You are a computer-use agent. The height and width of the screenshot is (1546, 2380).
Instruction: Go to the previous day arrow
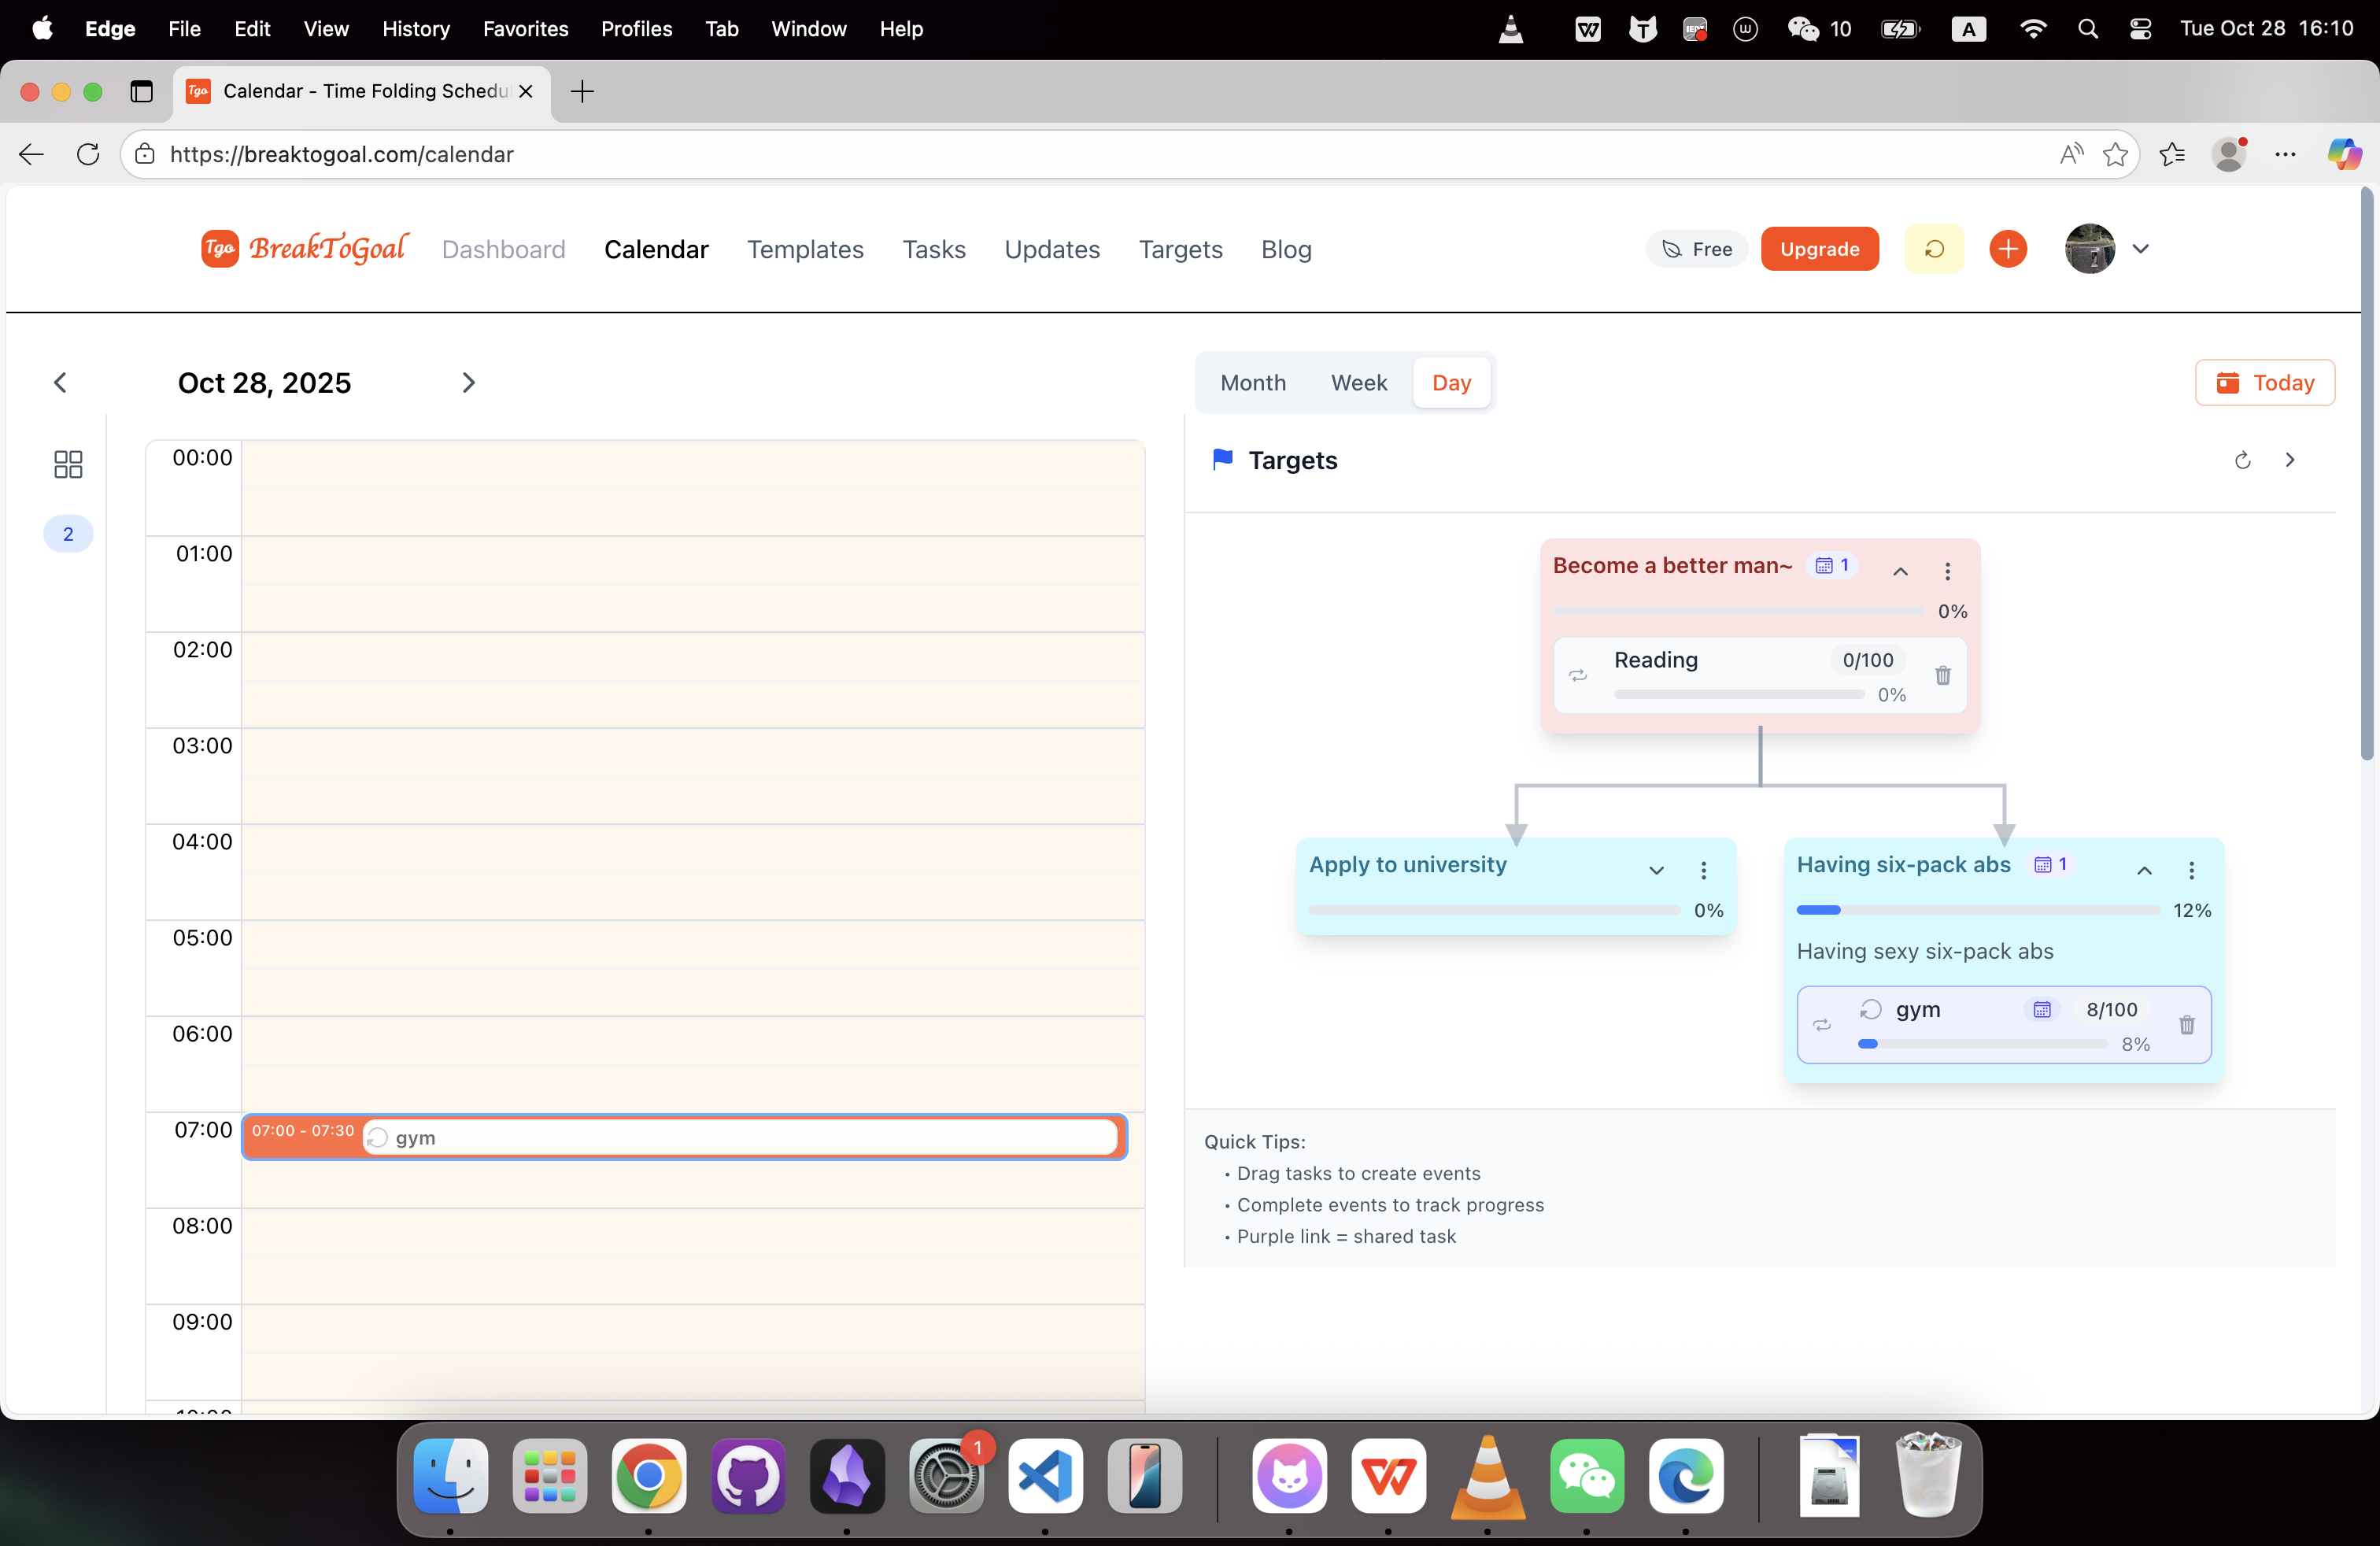click(60, 383)
